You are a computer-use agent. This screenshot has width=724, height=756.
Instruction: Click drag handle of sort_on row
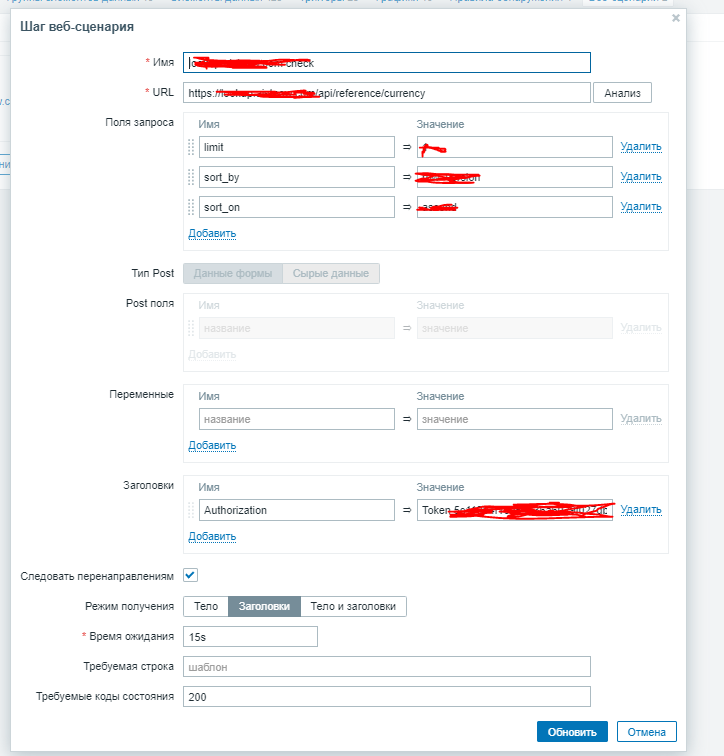pyautogui.click(x=191, y=207)
